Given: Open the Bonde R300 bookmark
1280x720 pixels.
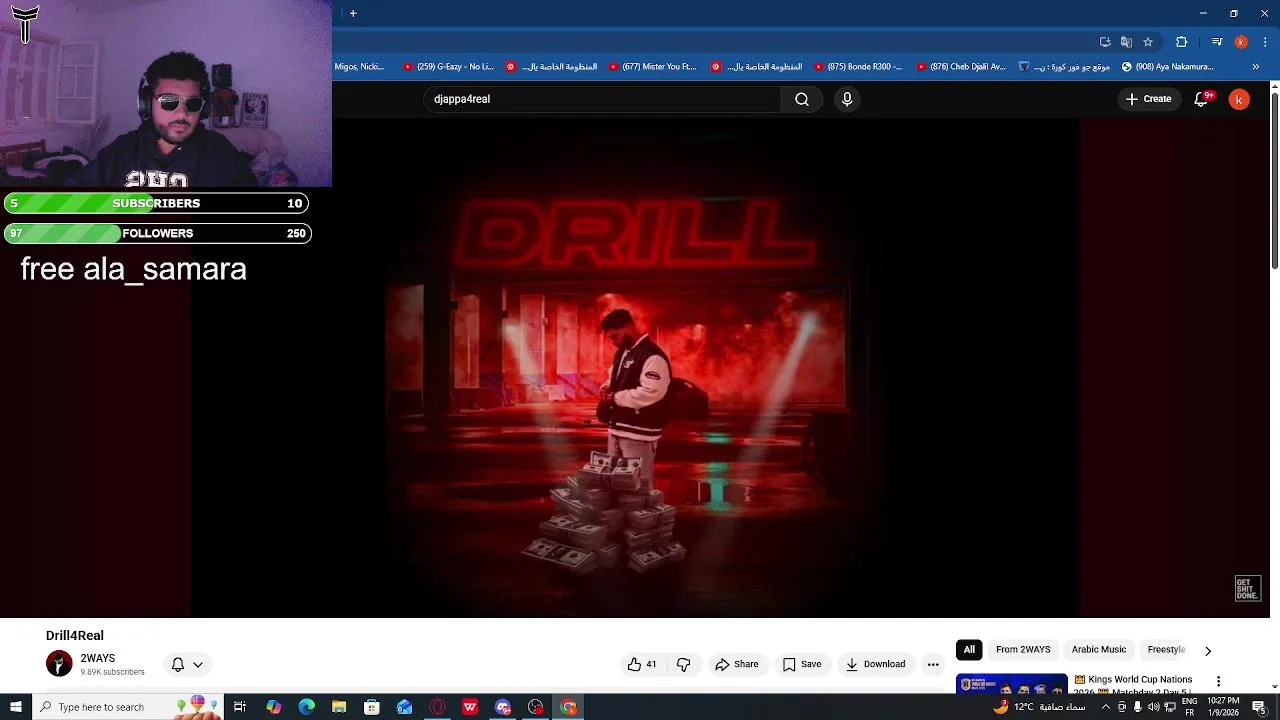Looking at the screenshot, I should click(x=858, y=67).
